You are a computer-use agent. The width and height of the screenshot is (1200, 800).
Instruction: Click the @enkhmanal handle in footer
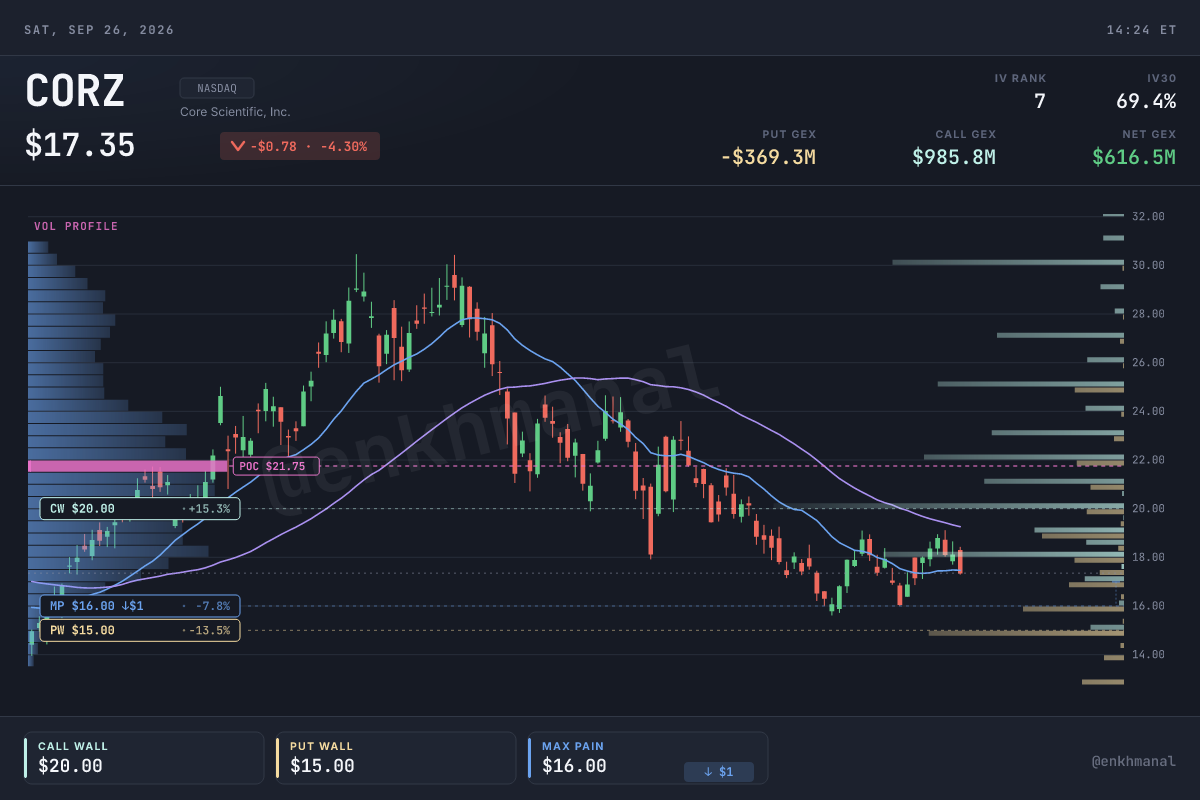1134,762
